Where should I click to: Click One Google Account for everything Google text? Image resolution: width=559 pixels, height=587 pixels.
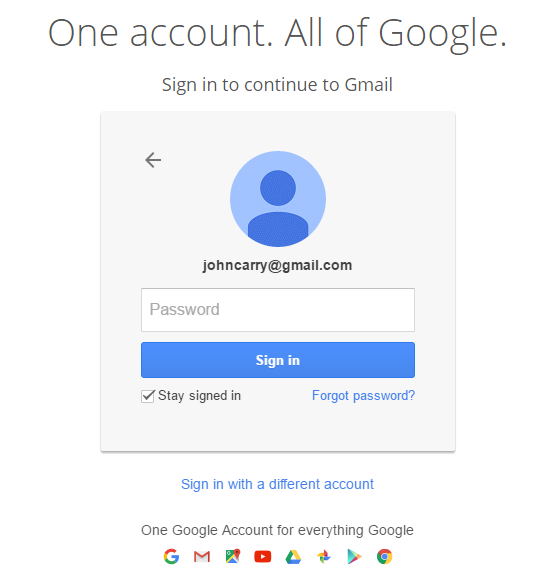(277, 530)
